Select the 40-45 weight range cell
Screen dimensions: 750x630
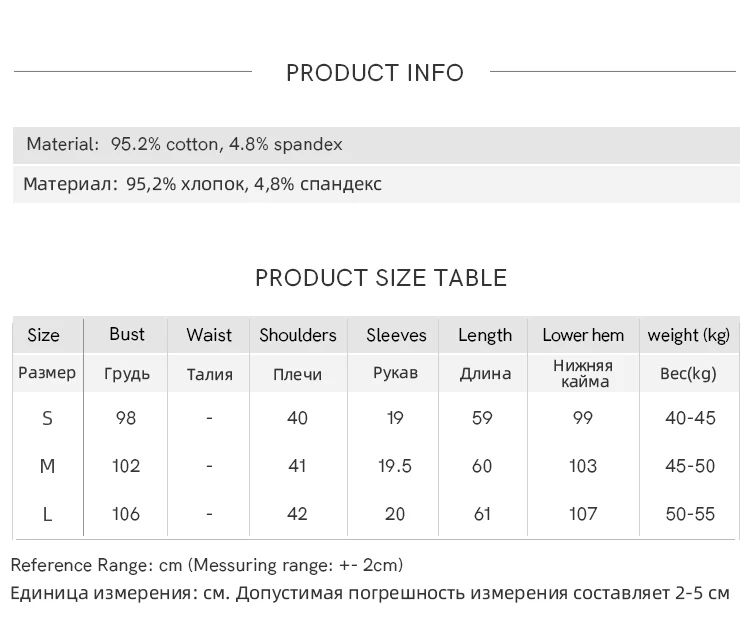click(690, 418)
